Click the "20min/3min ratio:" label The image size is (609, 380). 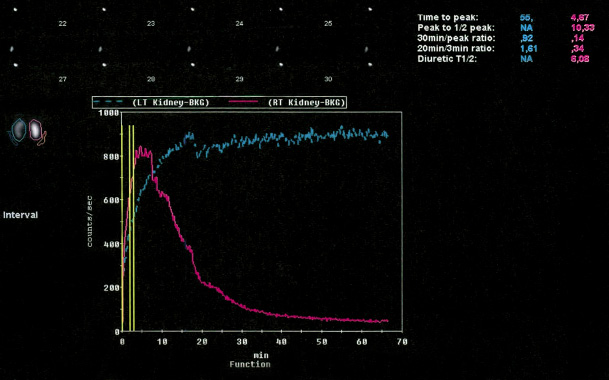click(x=456, y=49)
